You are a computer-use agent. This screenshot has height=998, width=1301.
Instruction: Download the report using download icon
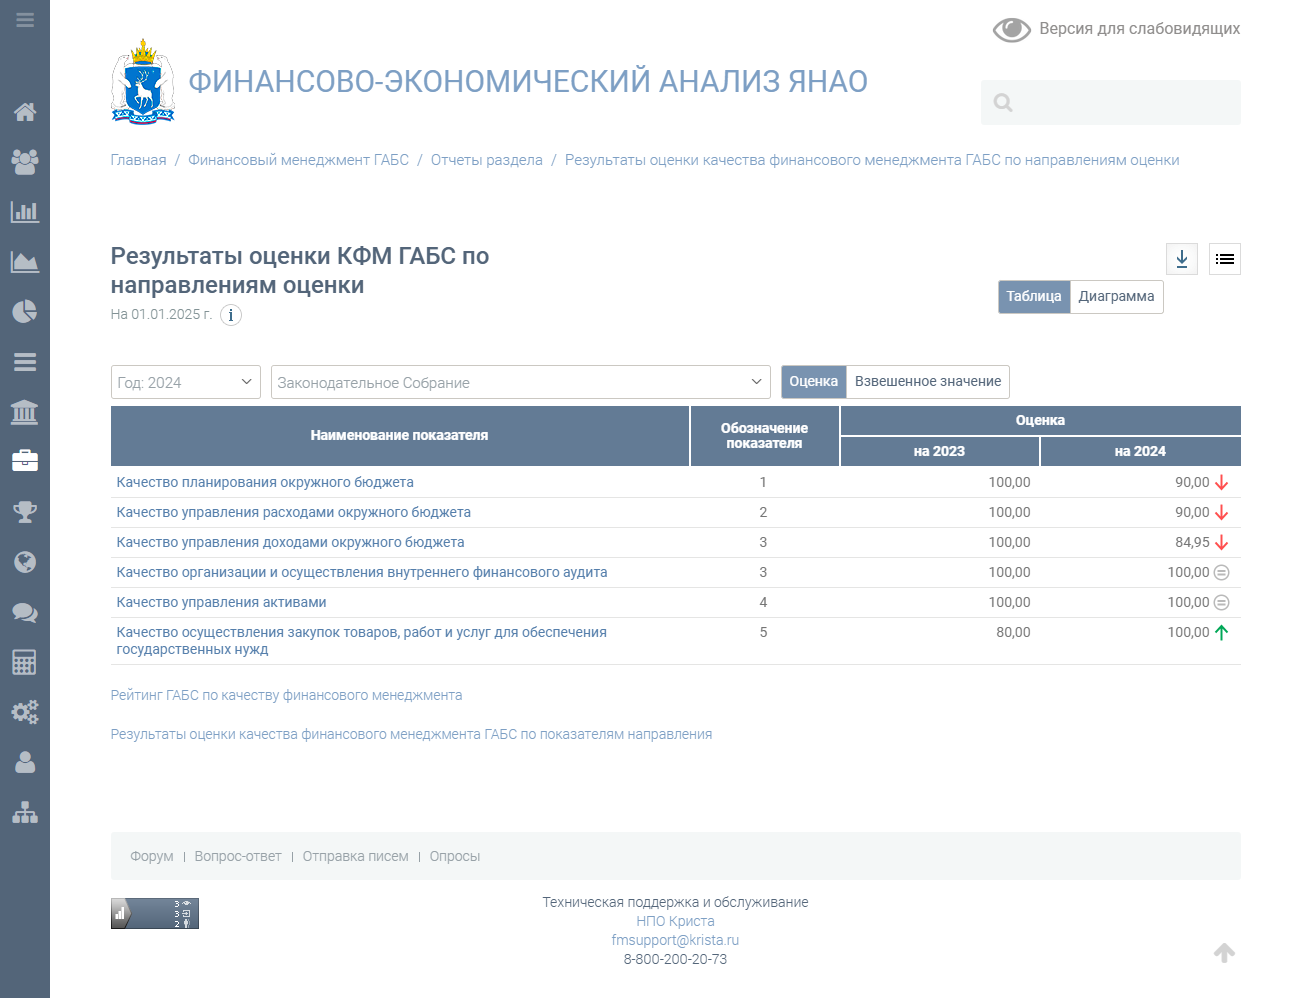(x=1182, y=259)
